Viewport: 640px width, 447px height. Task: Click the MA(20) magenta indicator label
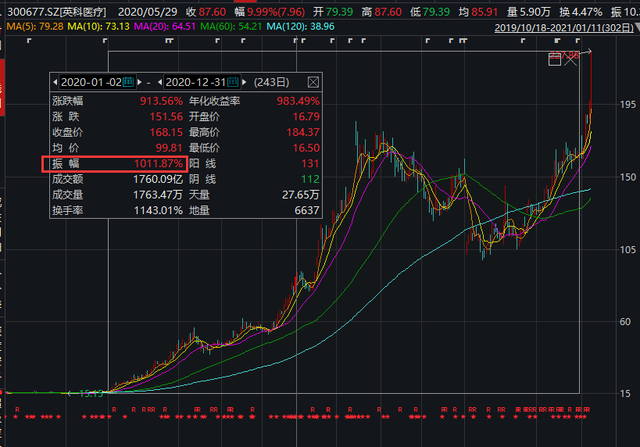click(x=165, y=27)
